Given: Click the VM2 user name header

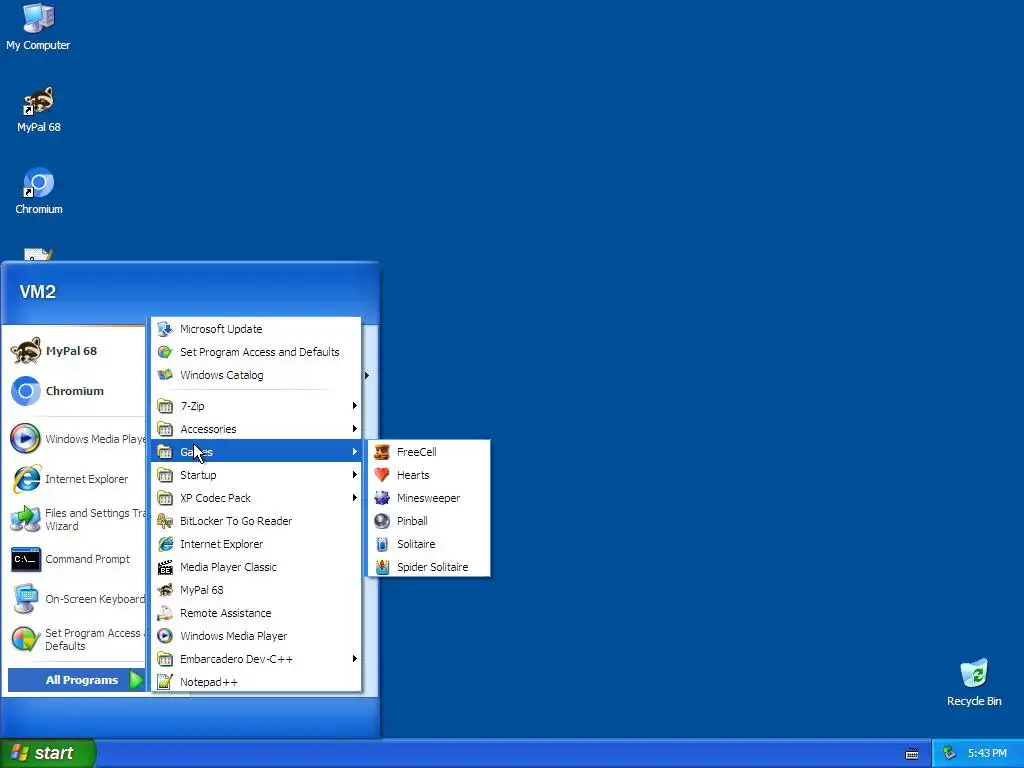Looking at the screenshot, I should 38,292.
